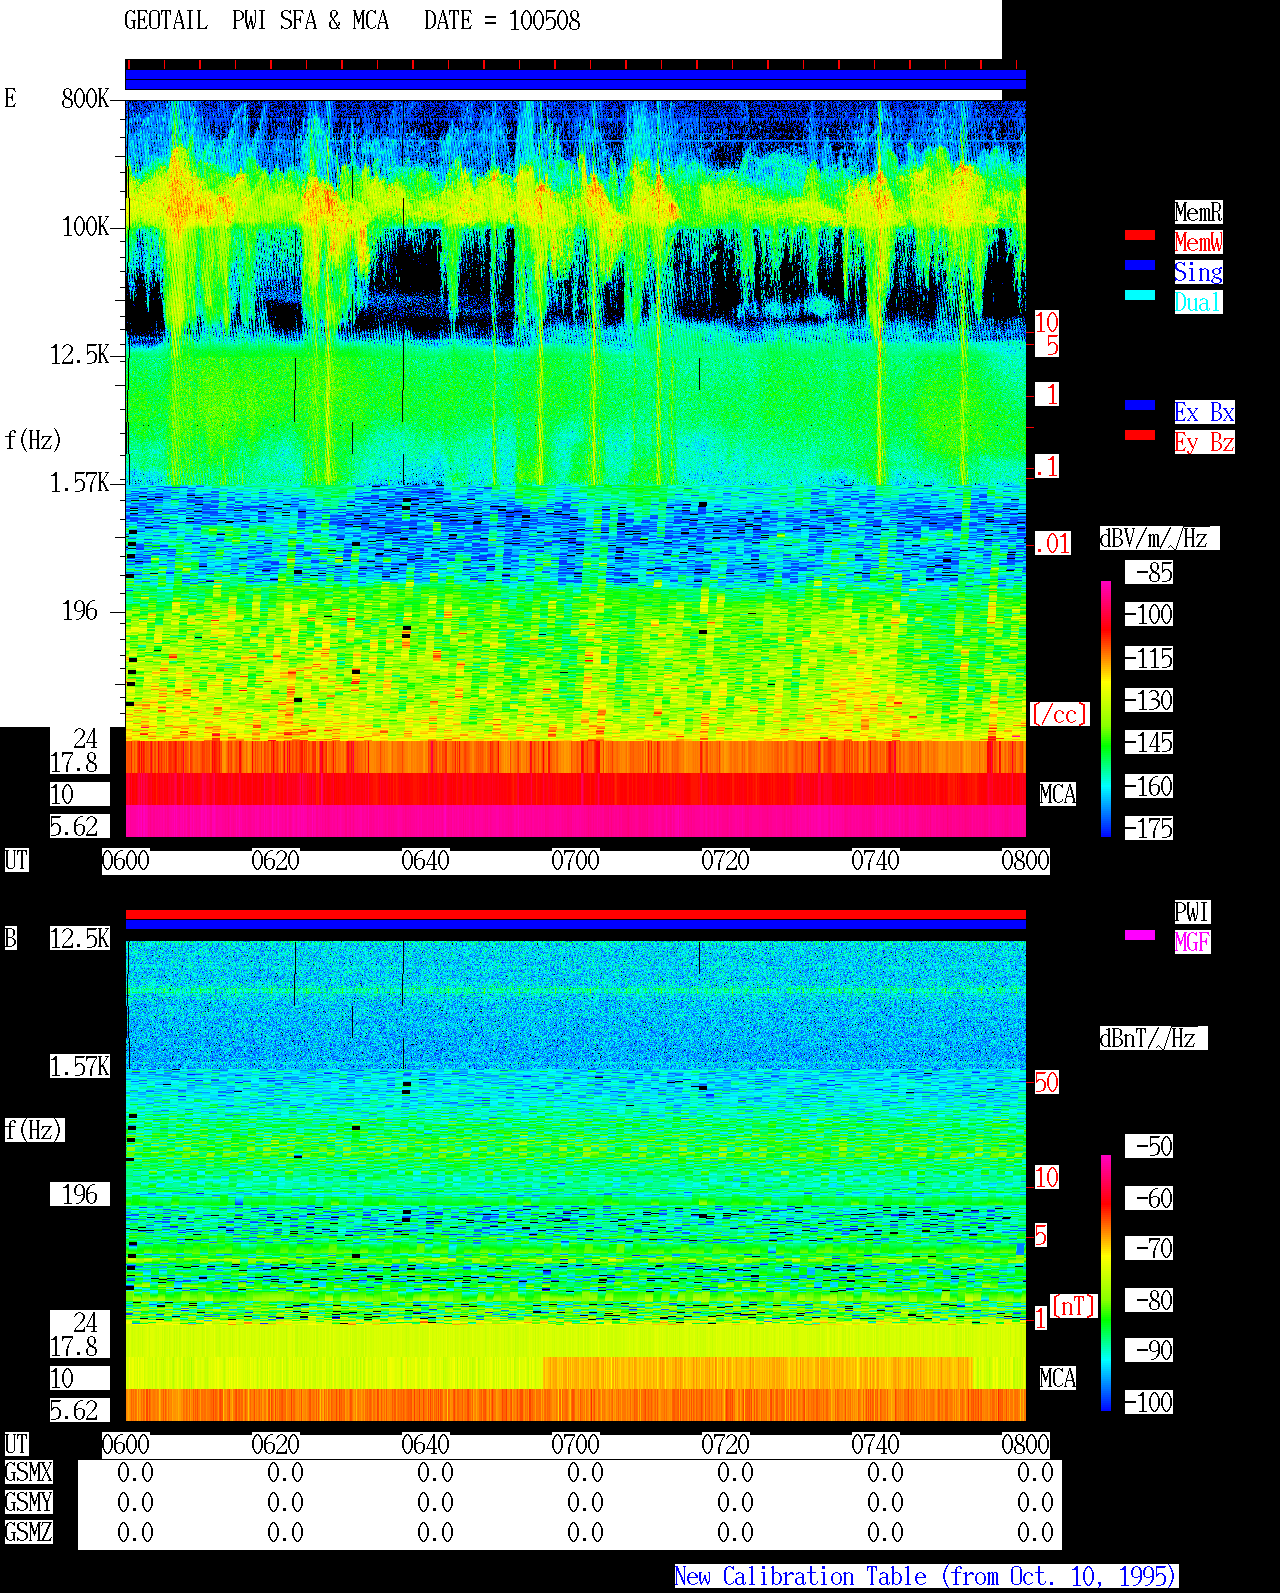
Task: Click the GSMZ row label
Action: (28, 1532)
